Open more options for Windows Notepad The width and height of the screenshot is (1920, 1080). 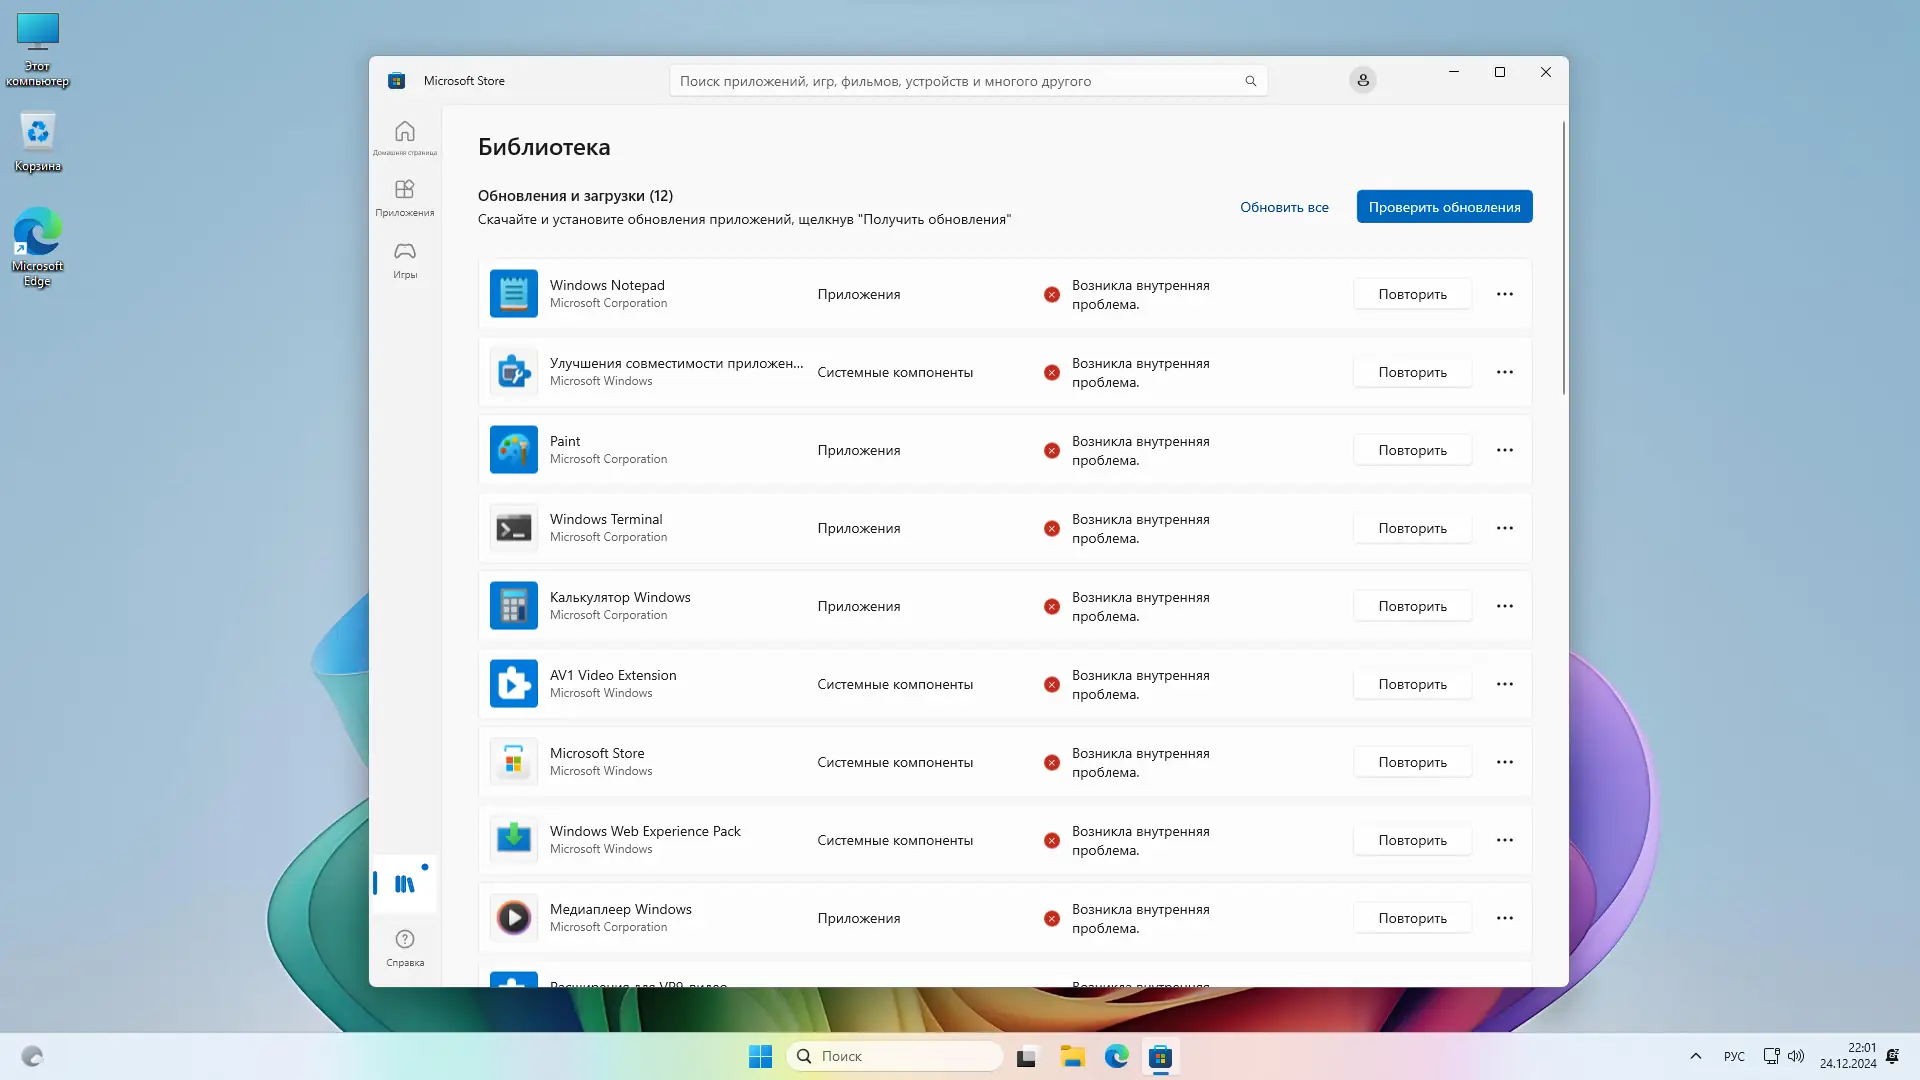pyautogui.click(x=1504, y=294)
